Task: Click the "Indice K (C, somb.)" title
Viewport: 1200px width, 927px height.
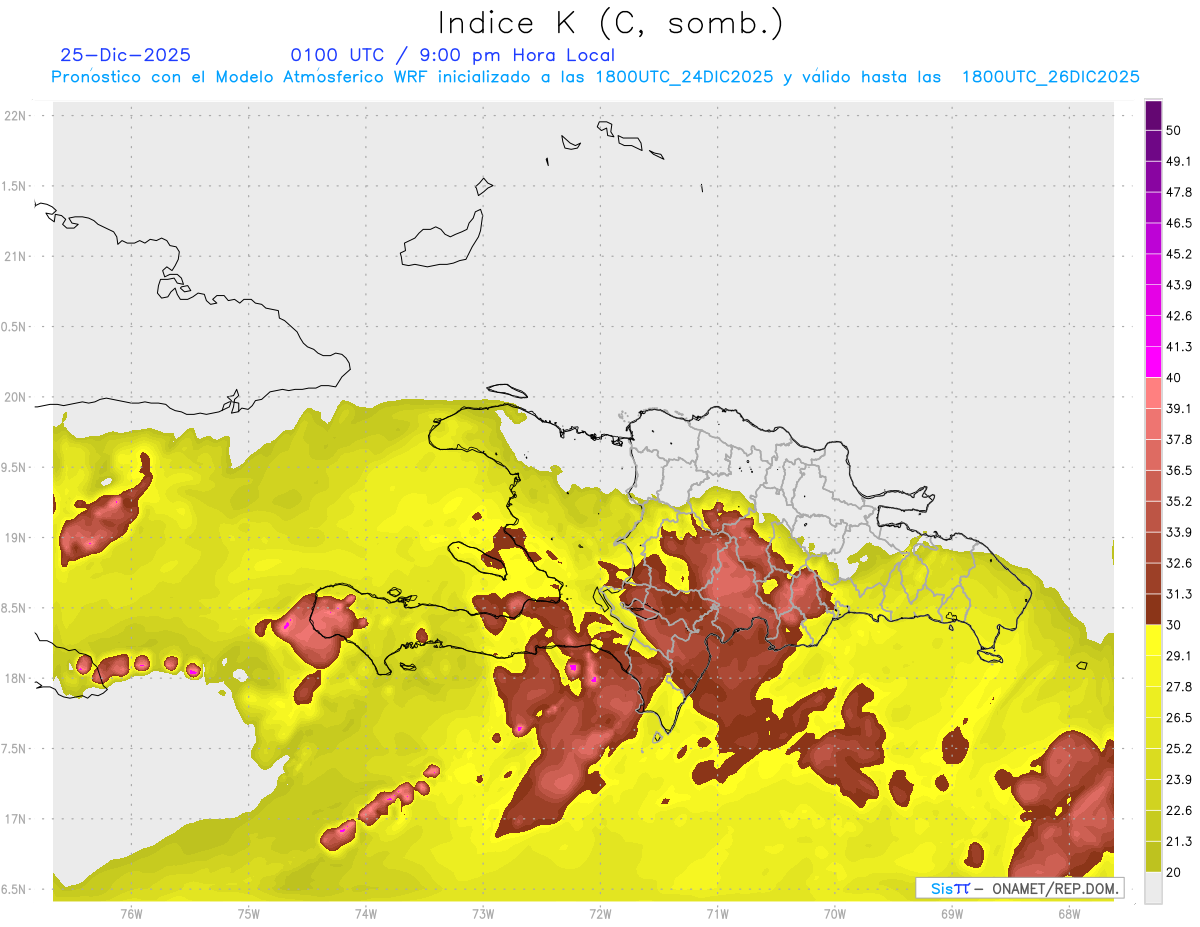Action: 610,22
